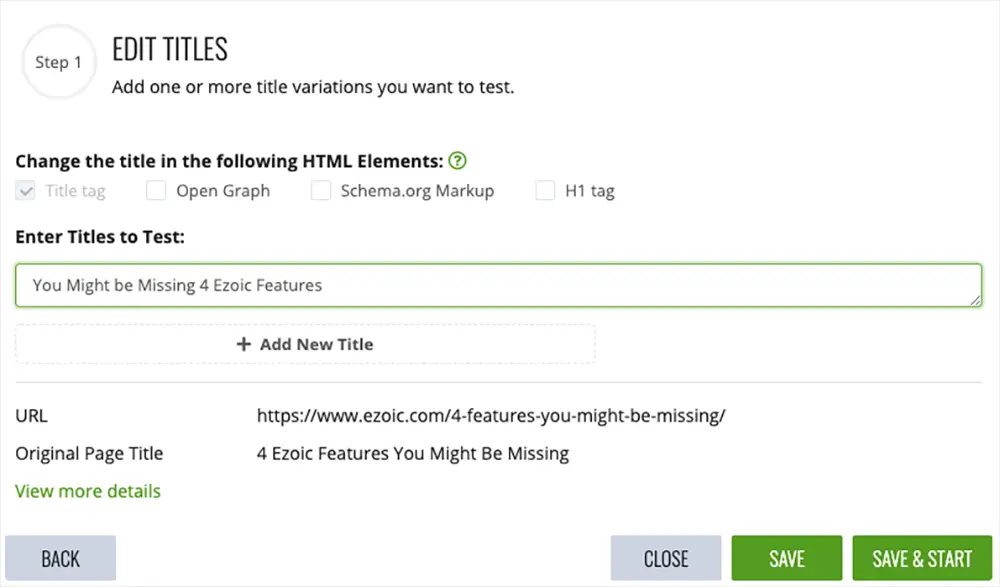Click the 'Enter Titles to Test:' label
1000x587 pixels.
coord(100,237)
